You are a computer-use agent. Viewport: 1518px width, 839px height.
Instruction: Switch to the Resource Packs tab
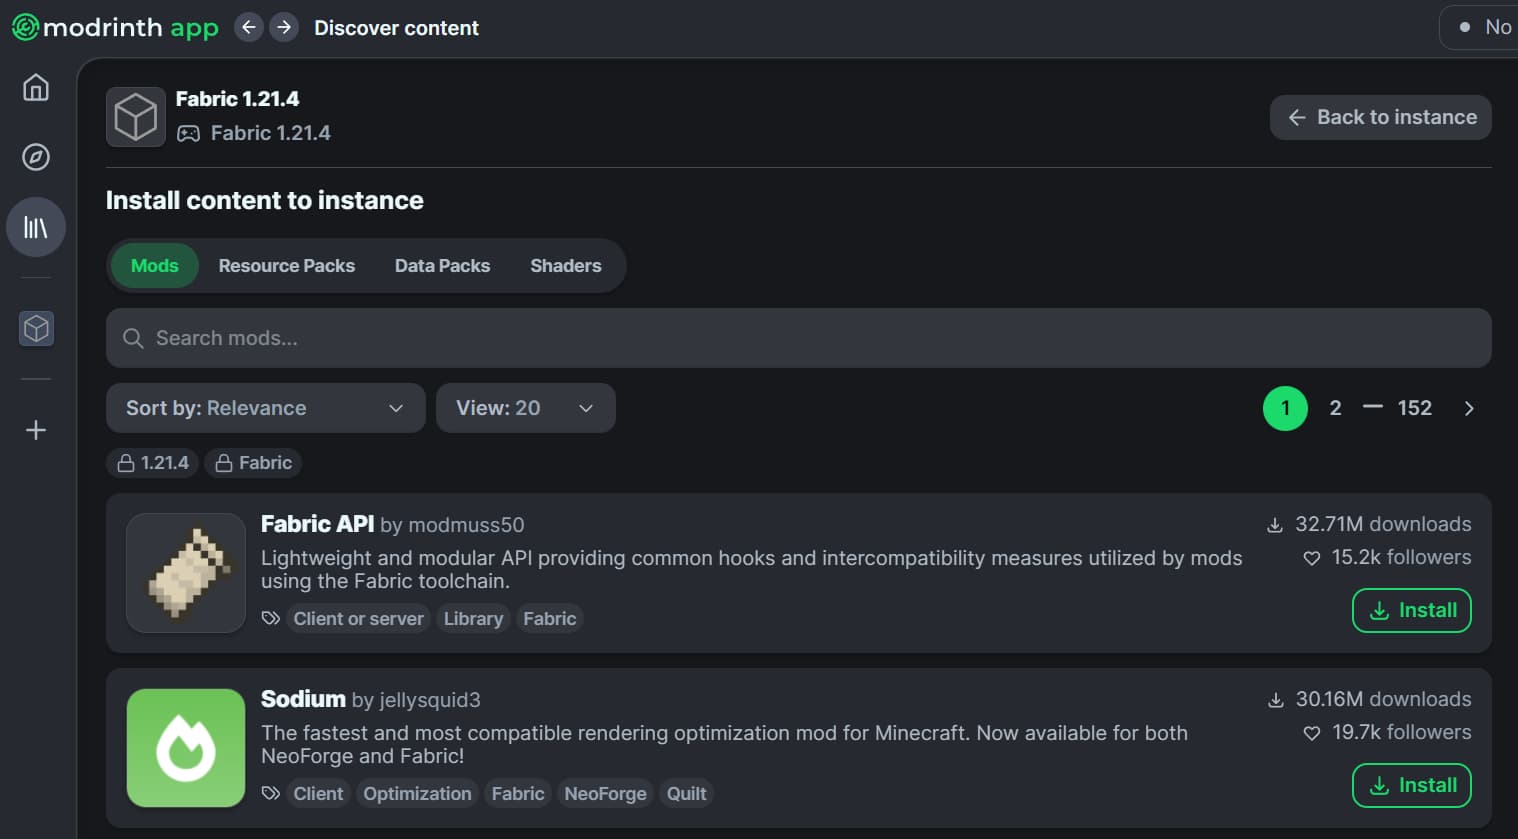tap(287, 266)
